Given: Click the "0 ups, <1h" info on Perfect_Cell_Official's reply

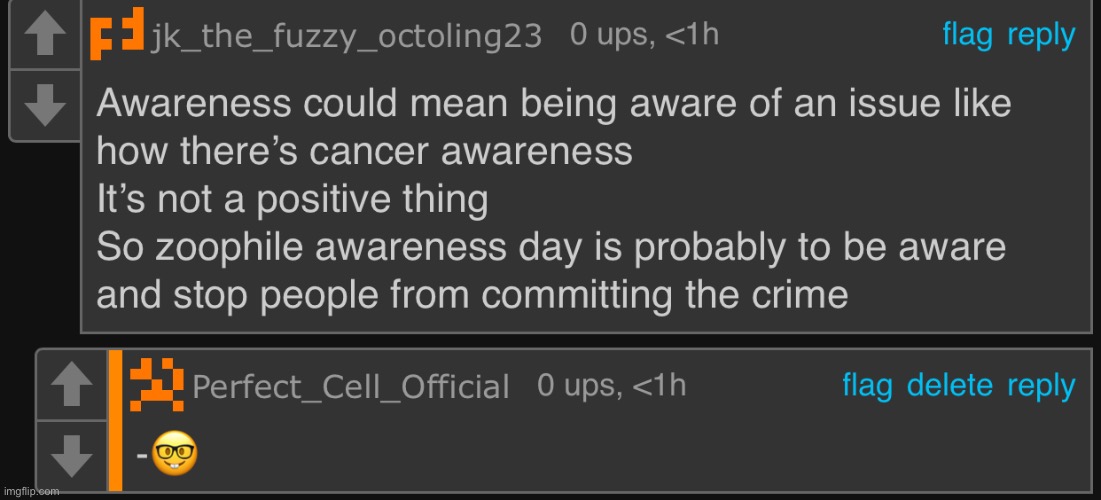Looking at the screenshot, I should point(611,385).
